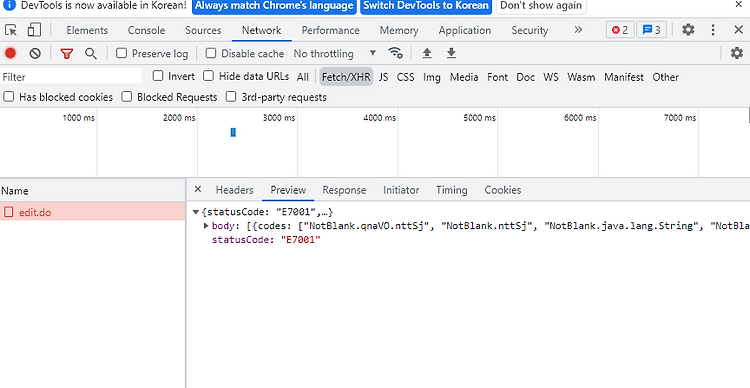Click Switch DevTools to Korean
The image size is (750, 388).
pyautogui.click(x=426, y=6)
